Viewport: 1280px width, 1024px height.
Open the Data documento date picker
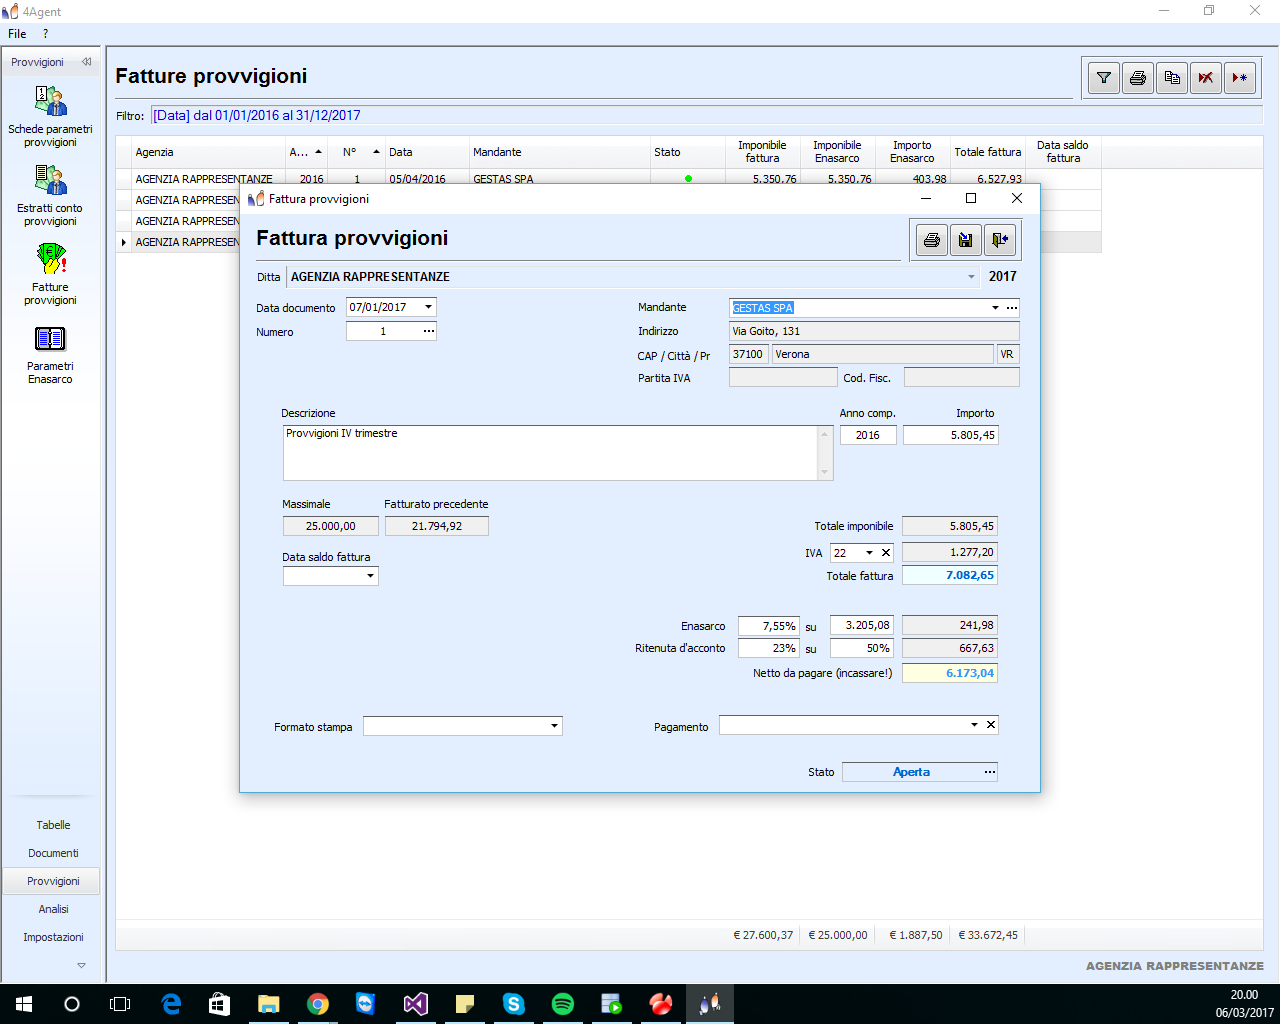coord(429,307)
